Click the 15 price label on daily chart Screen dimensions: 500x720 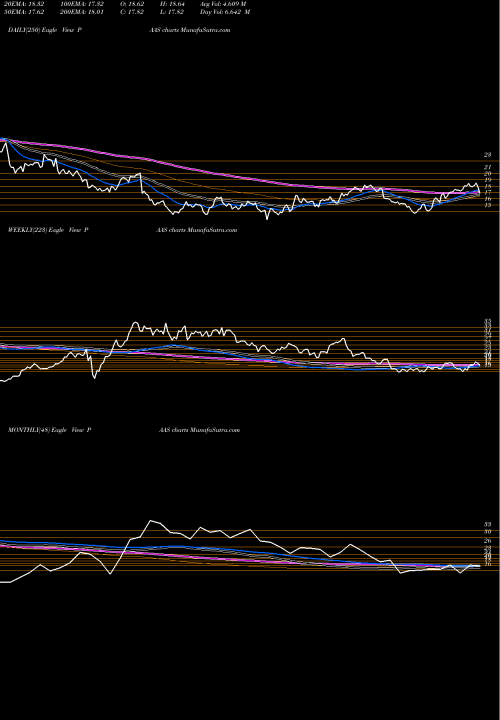click(487, 205)
